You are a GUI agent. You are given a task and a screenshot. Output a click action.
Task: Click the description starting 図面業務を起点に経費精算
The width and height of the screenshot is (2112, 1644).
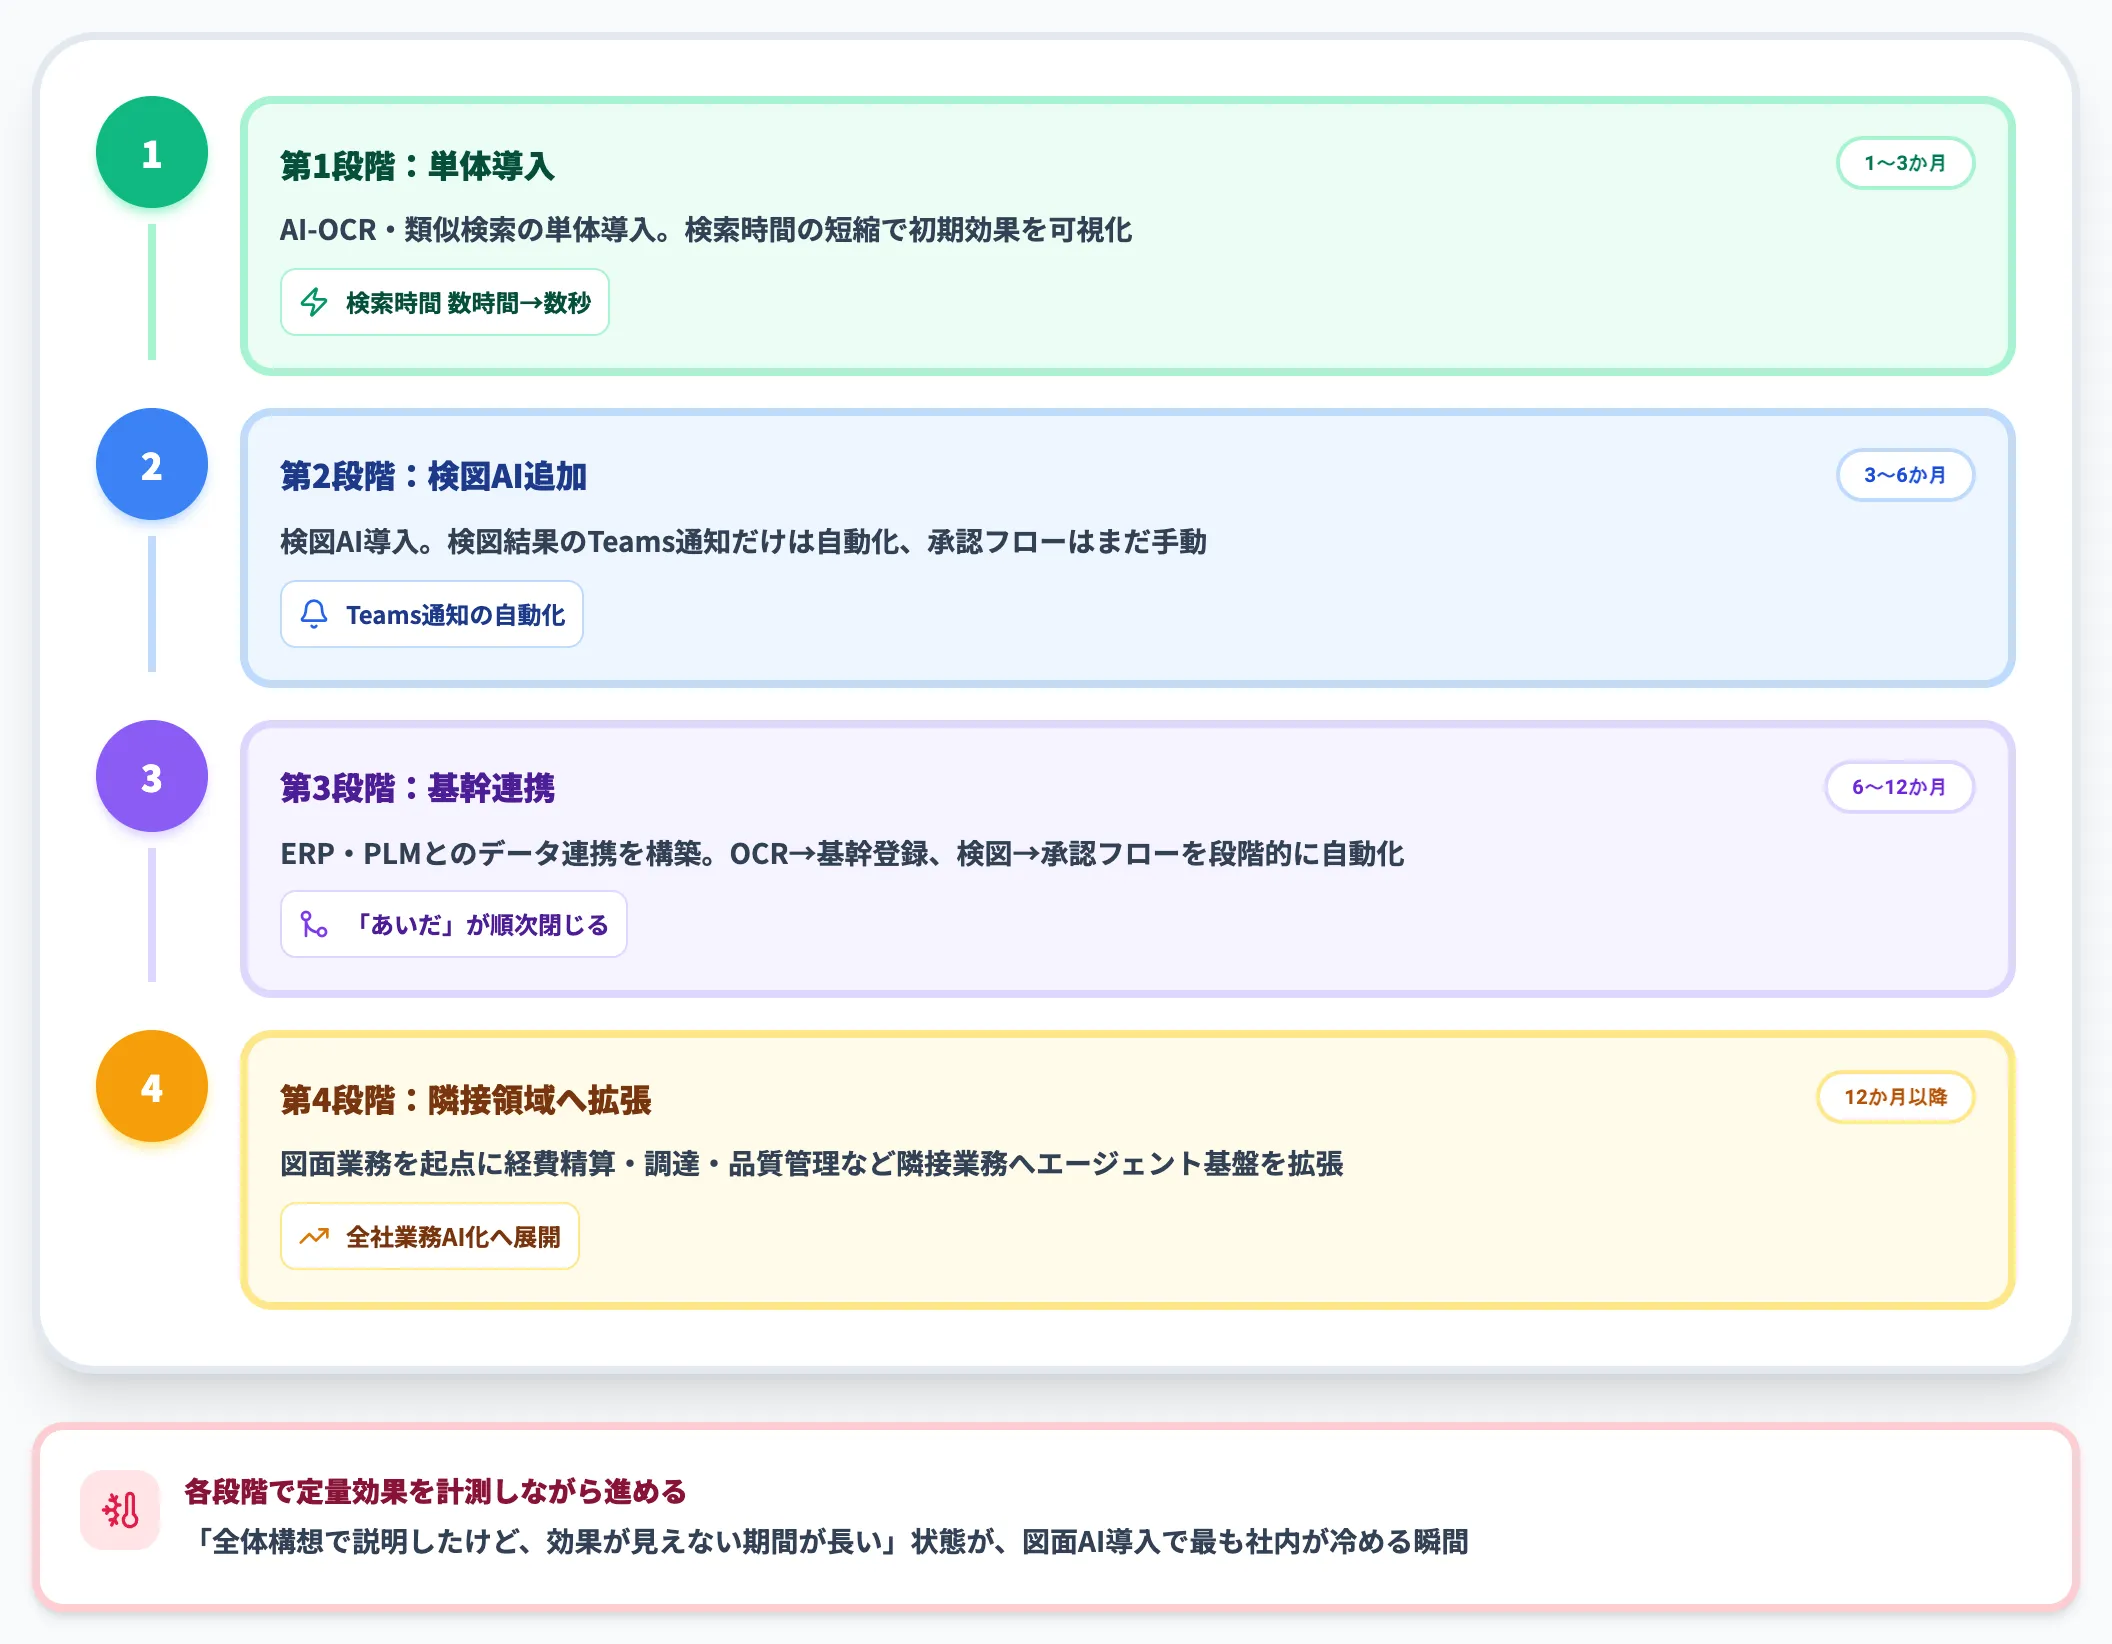pos(811,1163)
